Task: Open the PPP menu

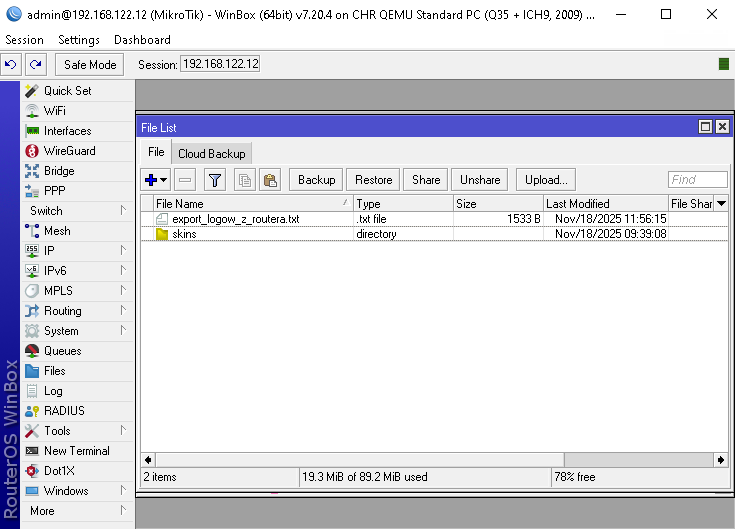Action: pyautogui.click(x=77, y=191)
